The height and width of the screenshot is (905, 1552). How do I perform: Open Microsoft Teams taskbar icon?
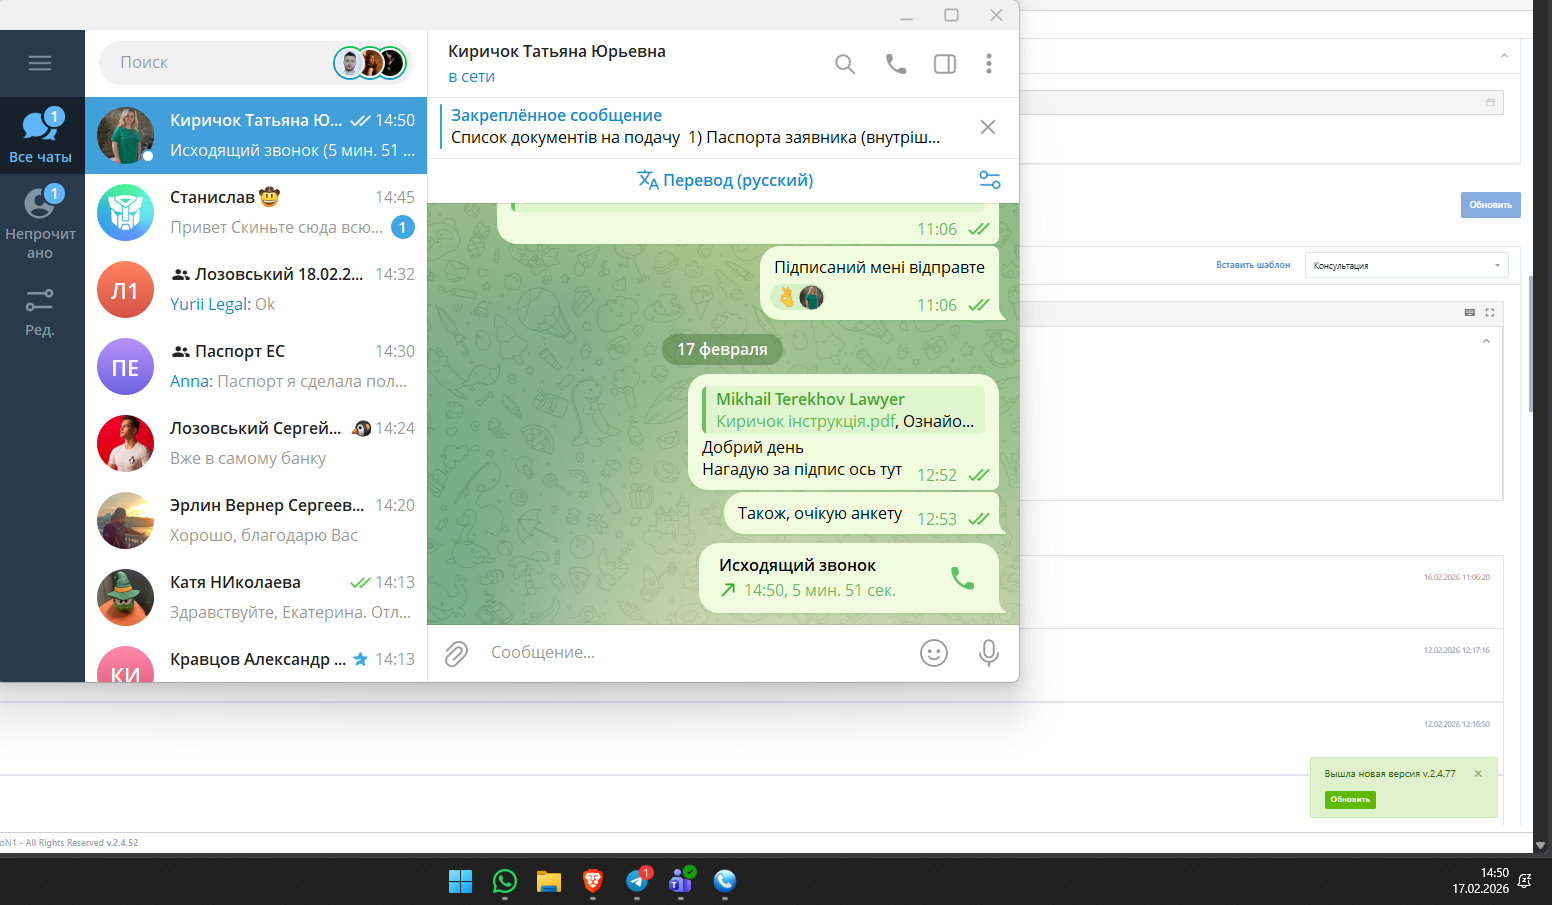681,881
